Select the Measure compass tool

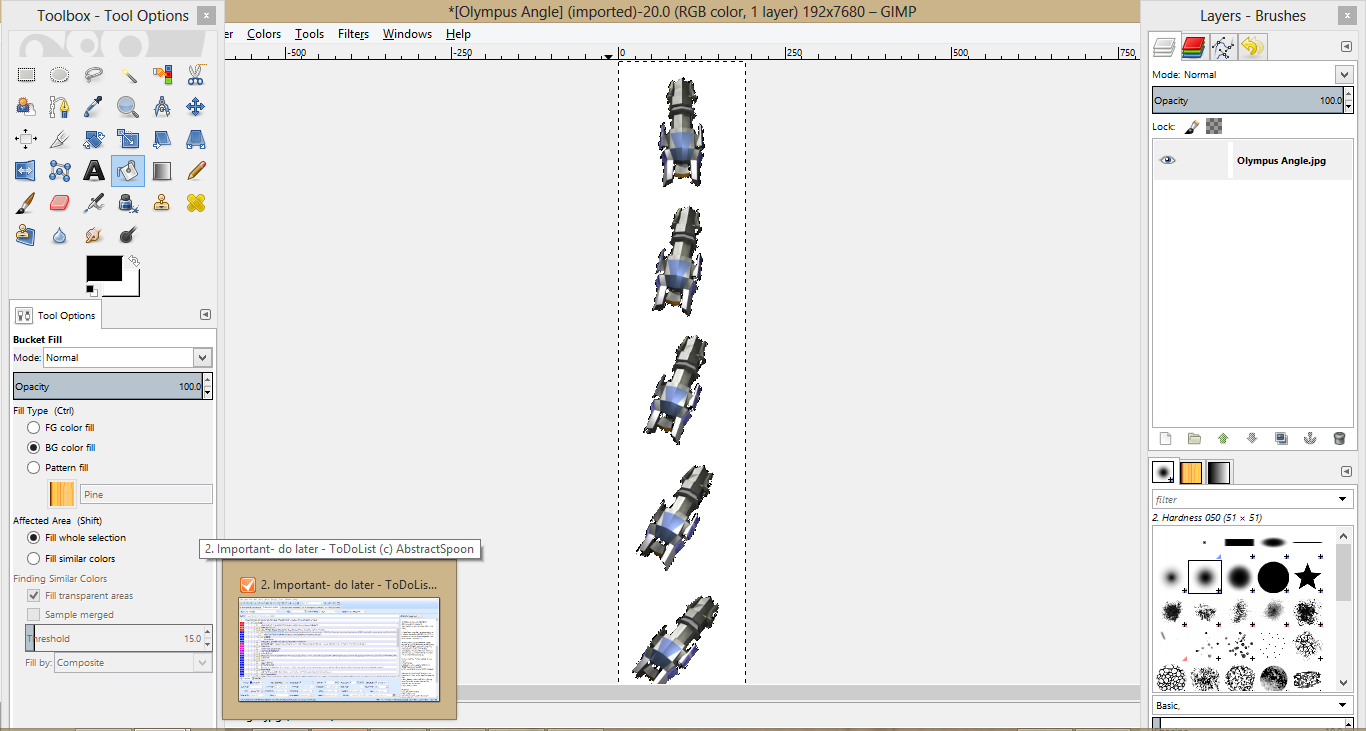pyautogui.click(x=162, y=107)
